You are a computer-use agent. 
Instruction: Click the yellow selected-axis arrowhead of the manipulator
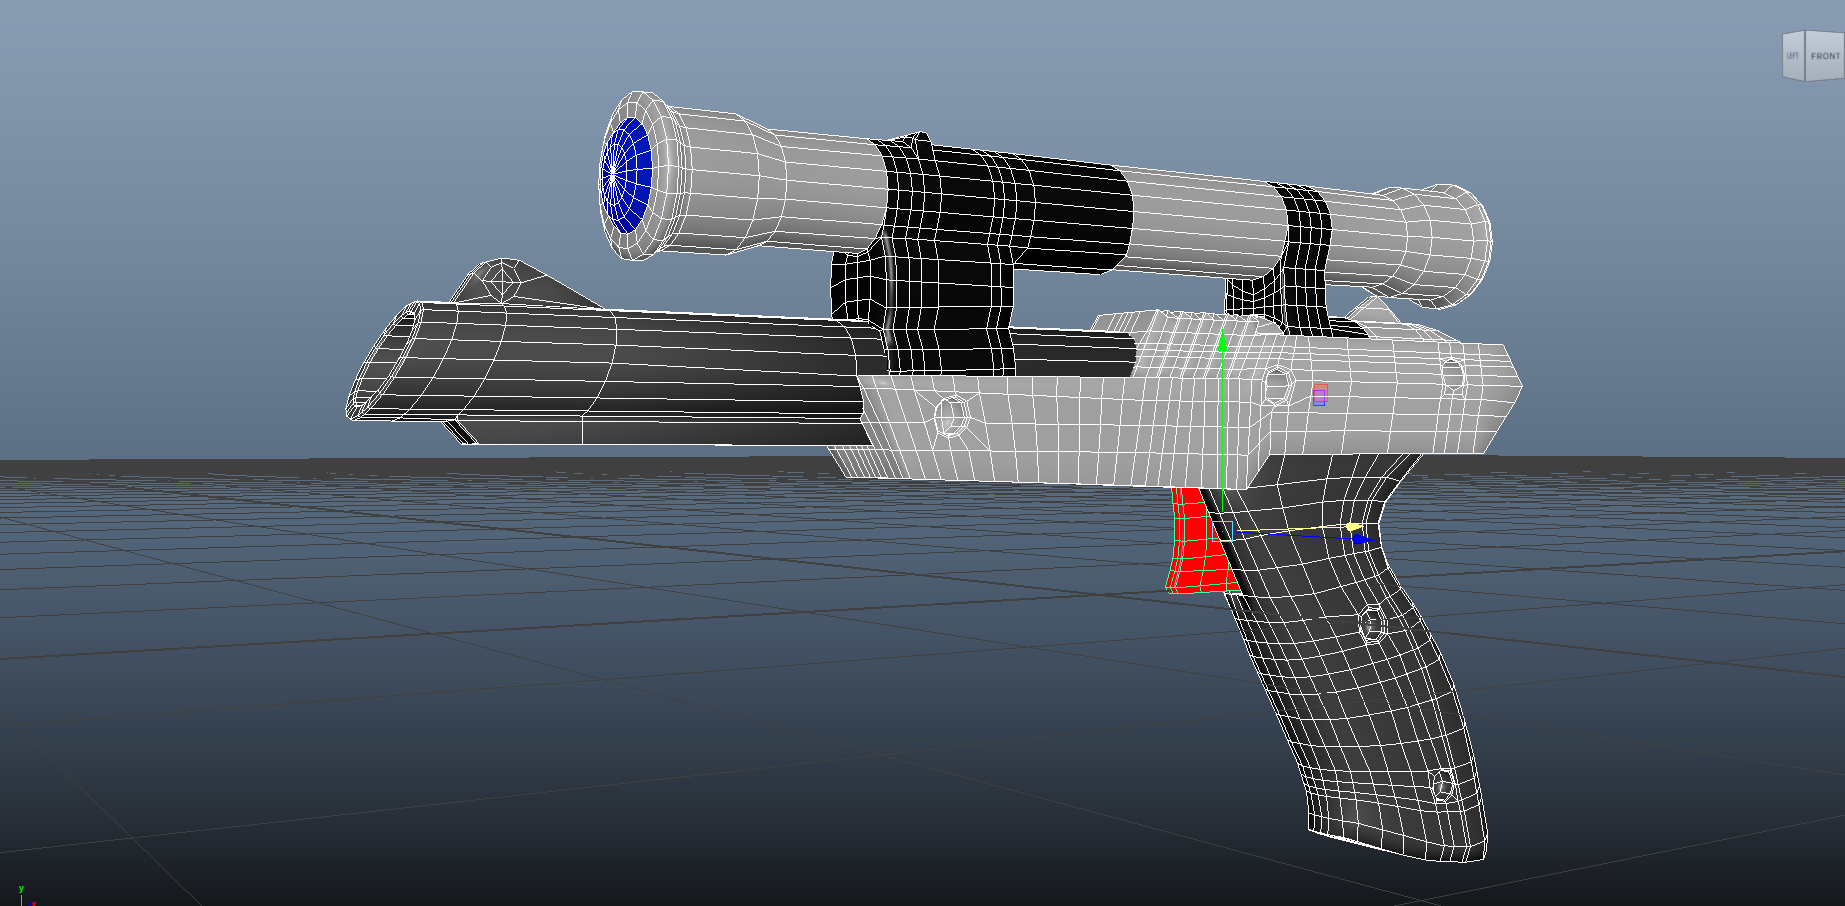click(x=1353, y=526)
